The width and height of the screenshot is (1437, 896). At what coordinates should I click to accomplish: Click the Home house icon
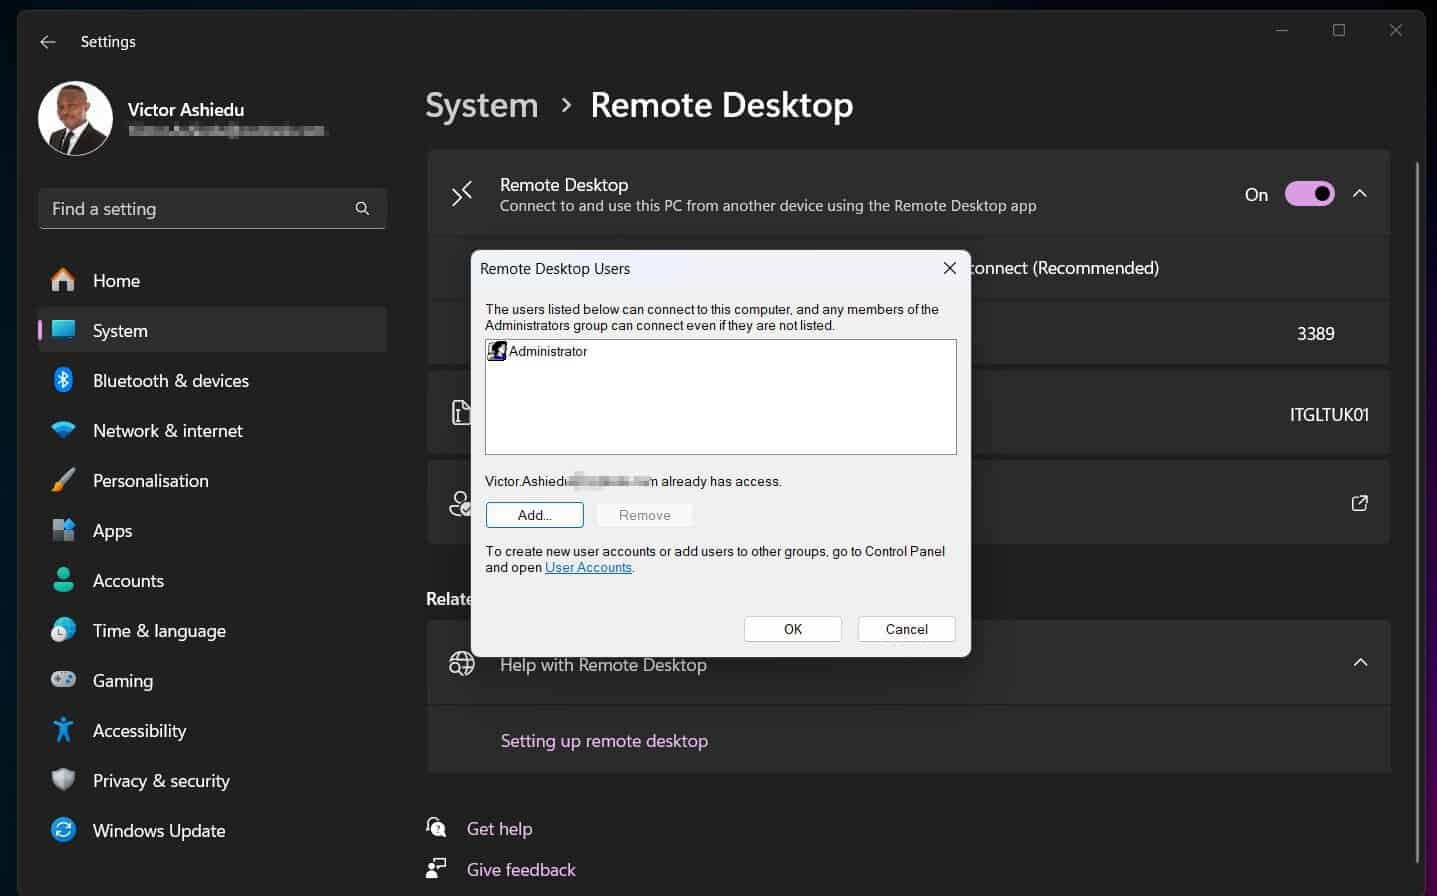click(x=63, y=280)
